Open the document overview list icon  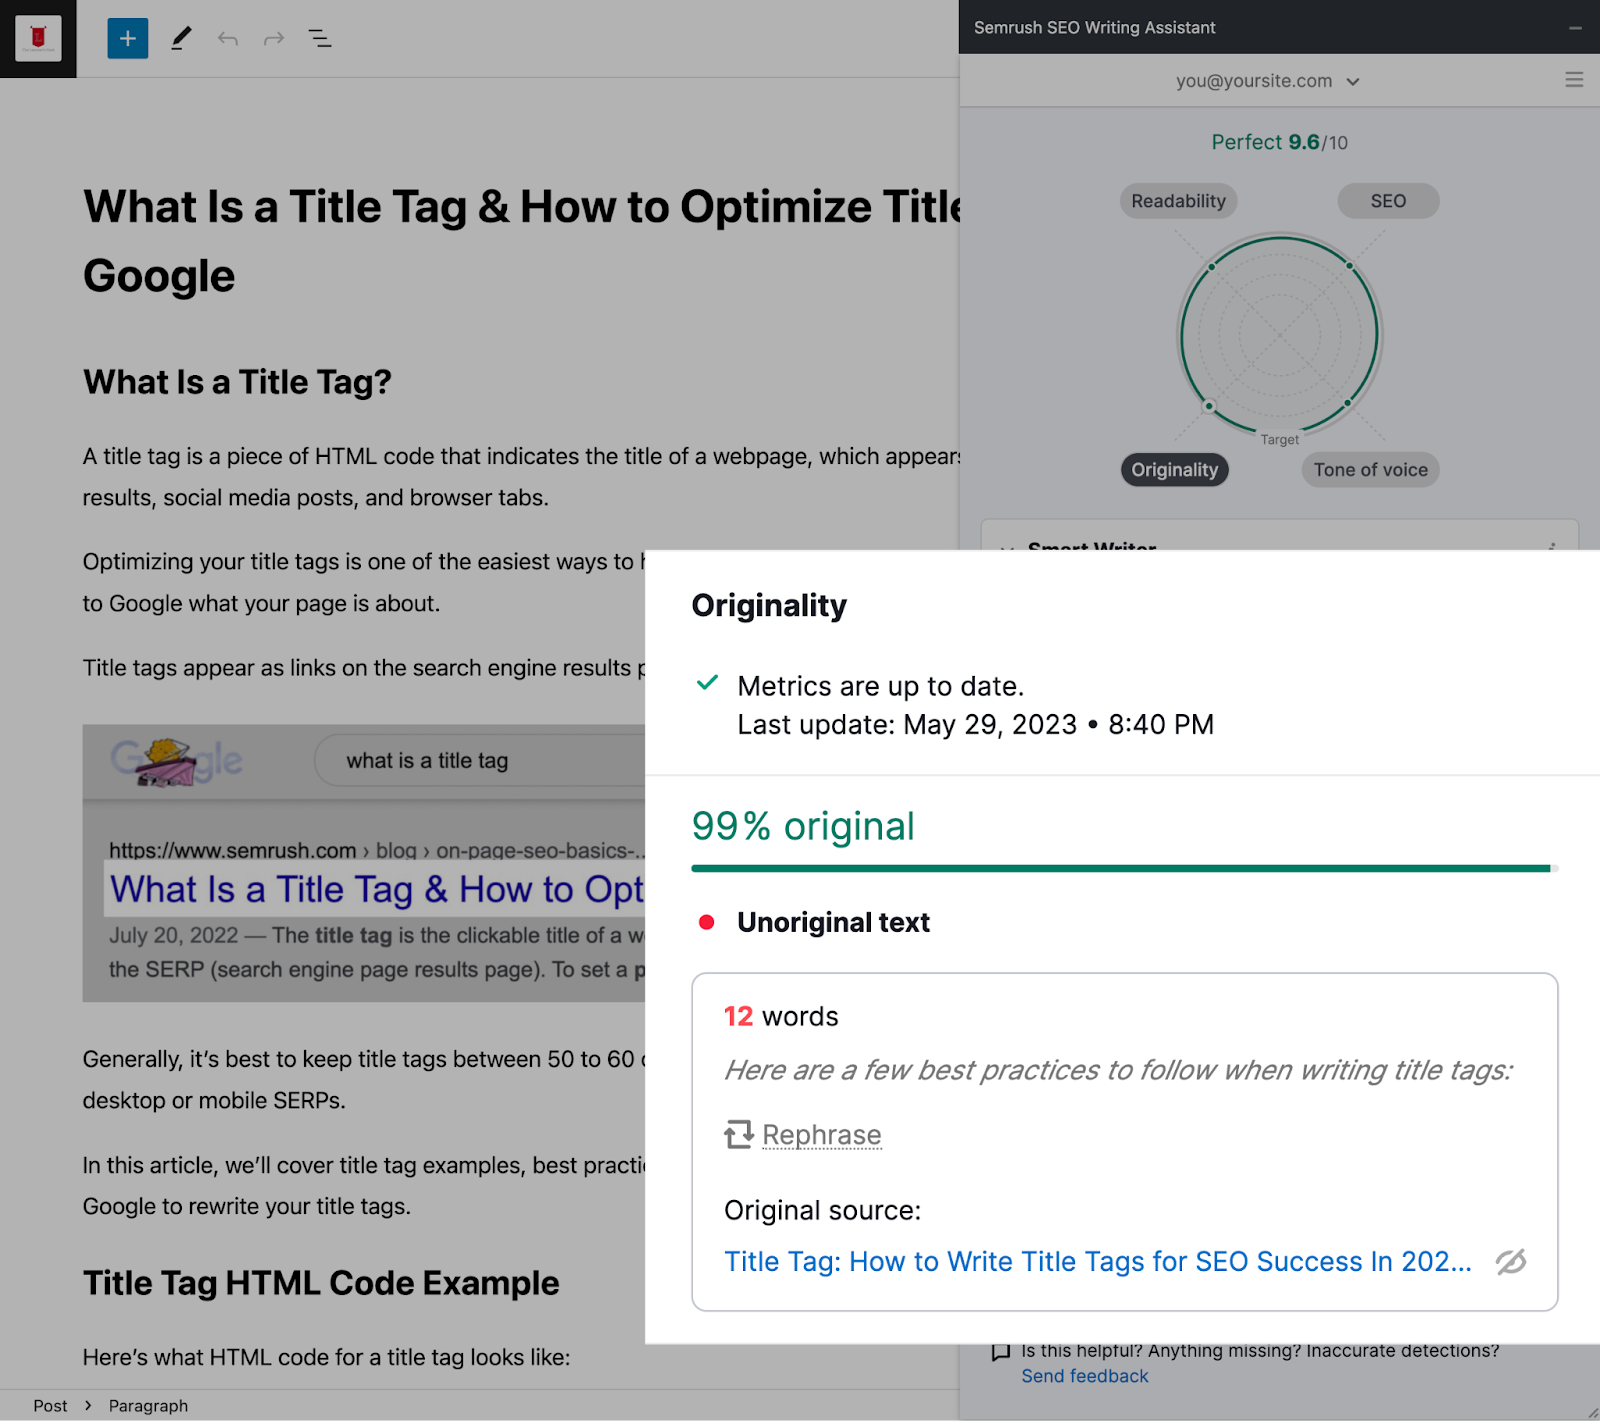[320, 38]
